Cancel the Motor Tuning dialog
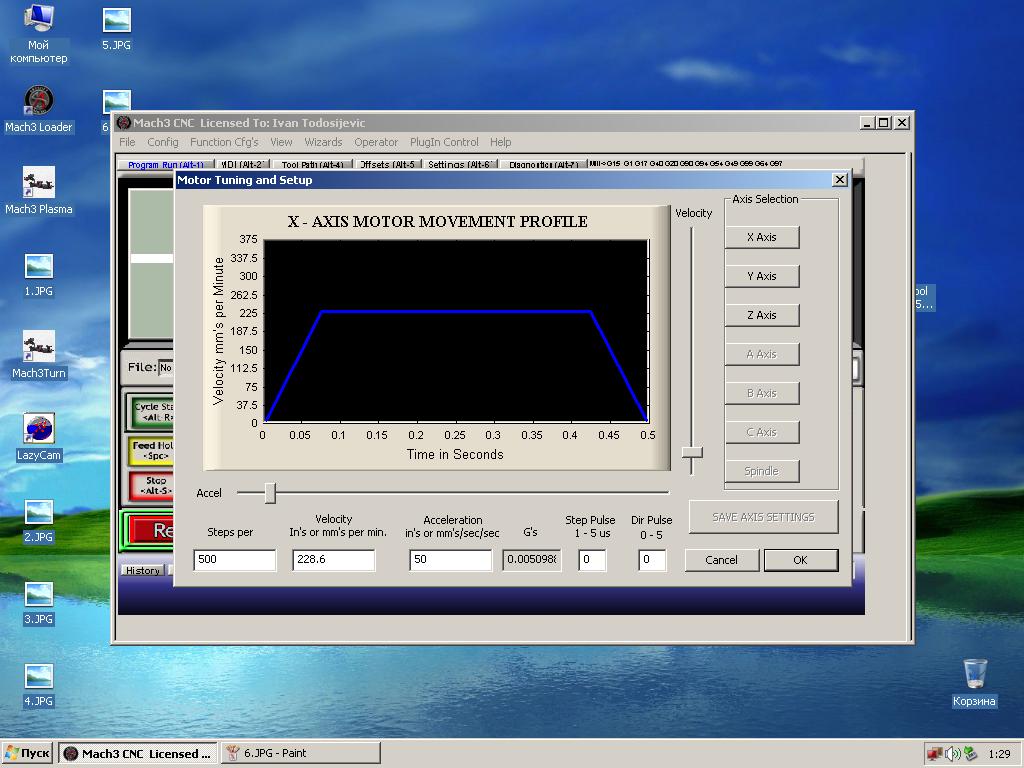The width and height of the screenshot is (1024, 768). pyautogui.click(x=721, y=560)
